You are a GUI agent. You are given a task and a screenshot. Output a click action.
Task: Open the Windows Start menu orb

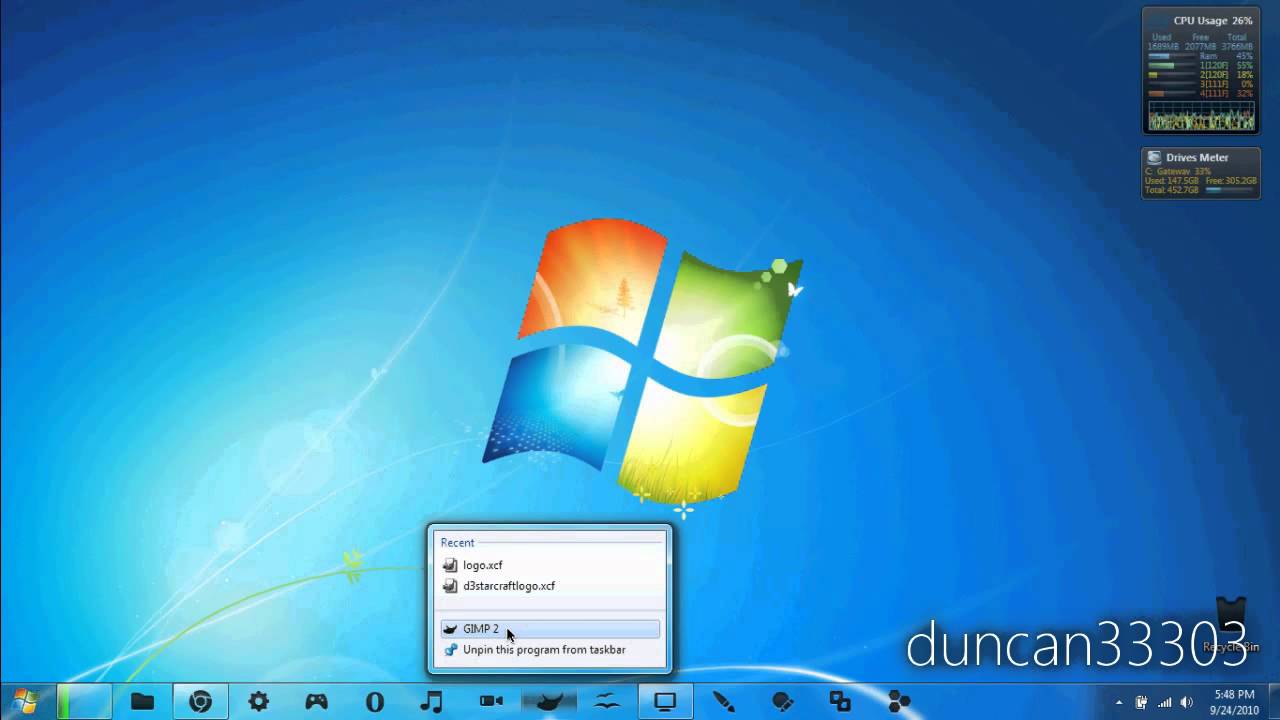[x=25, y=701]
